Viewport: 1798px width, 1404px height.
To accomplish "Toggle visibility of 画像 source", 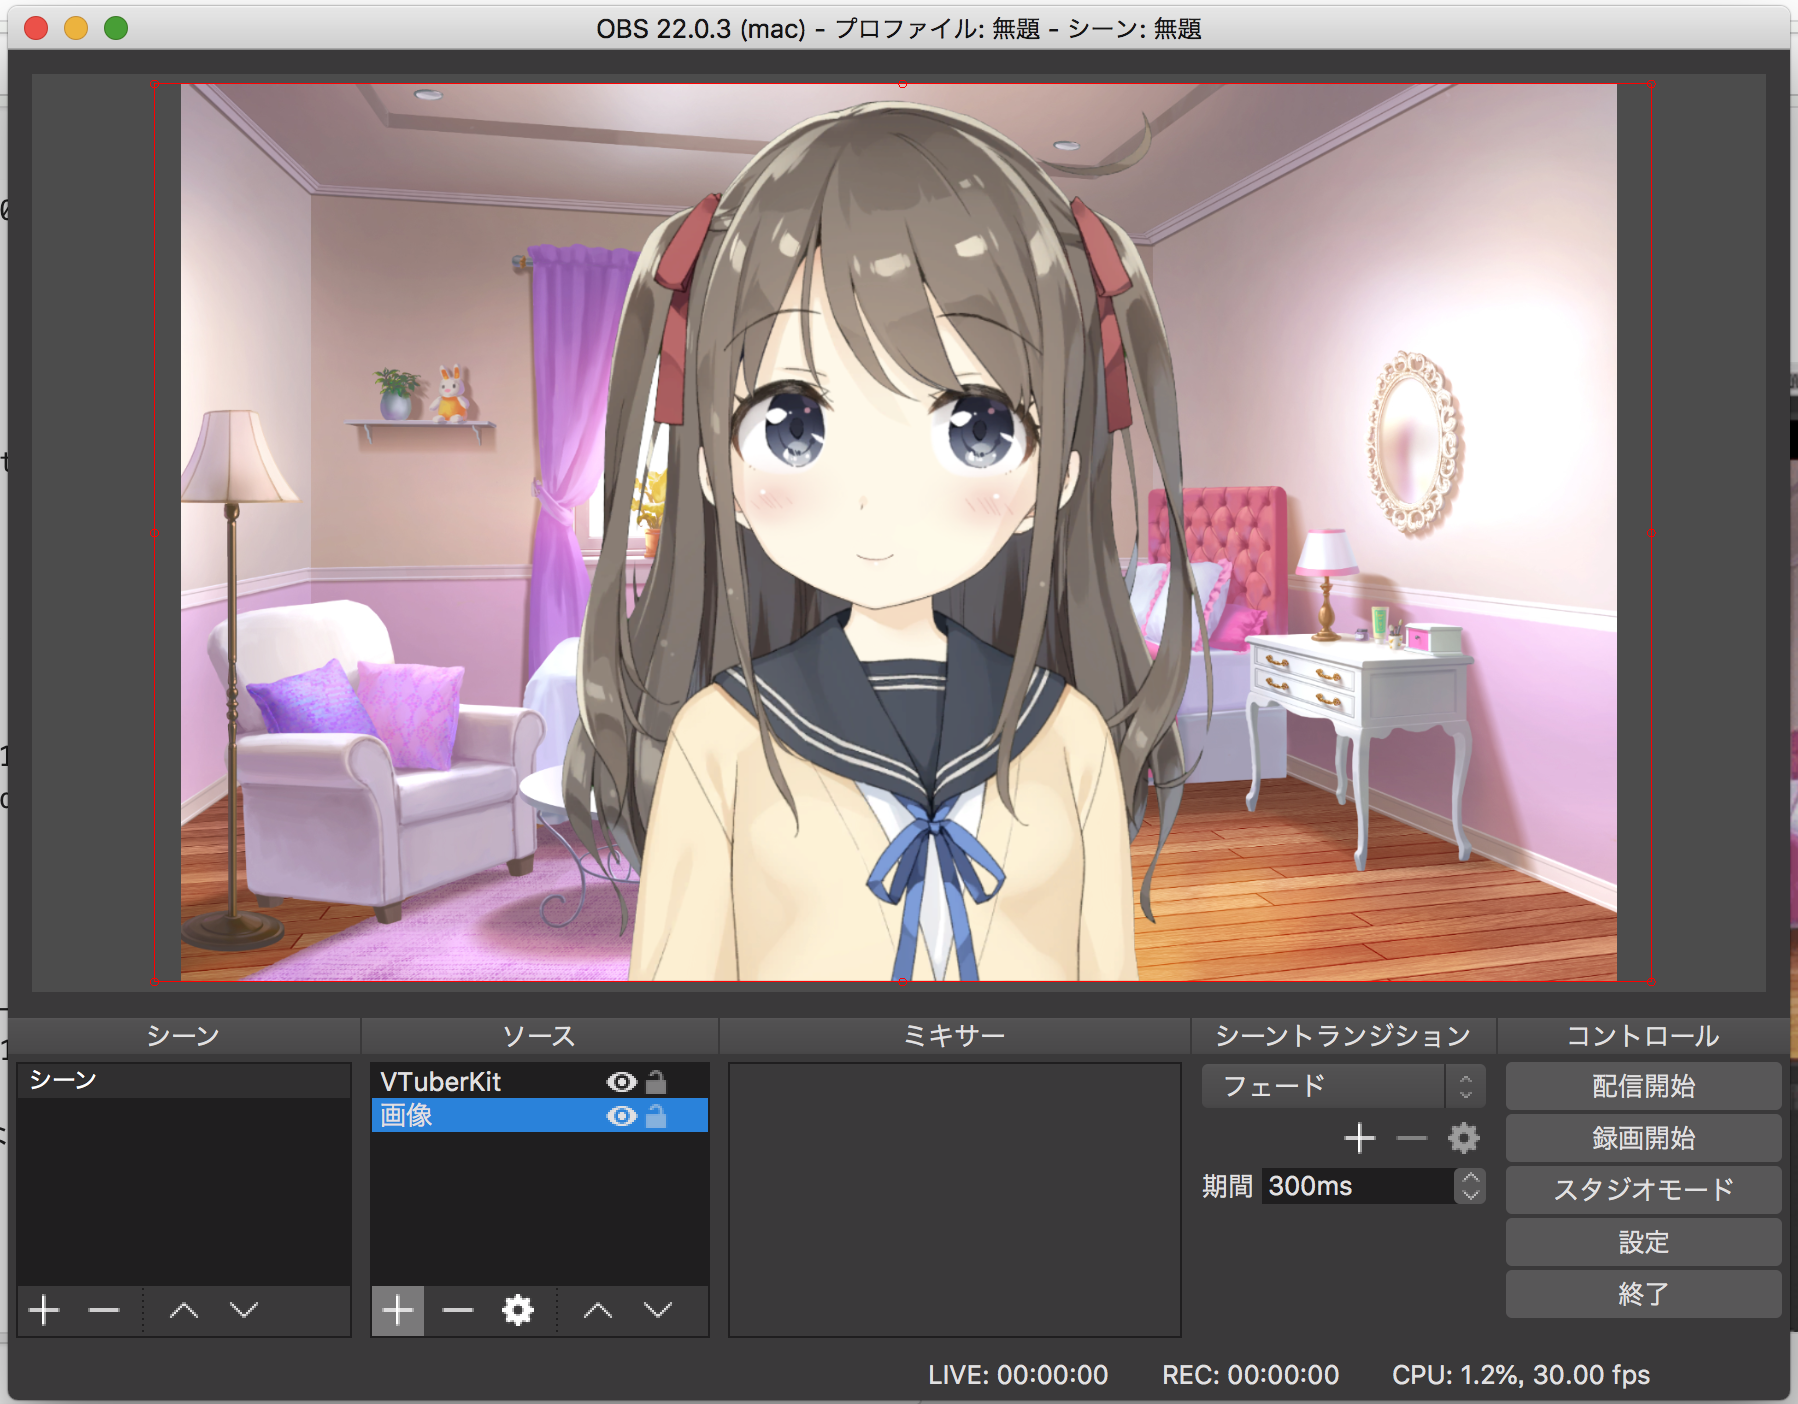I will (x=621, y=1116).
